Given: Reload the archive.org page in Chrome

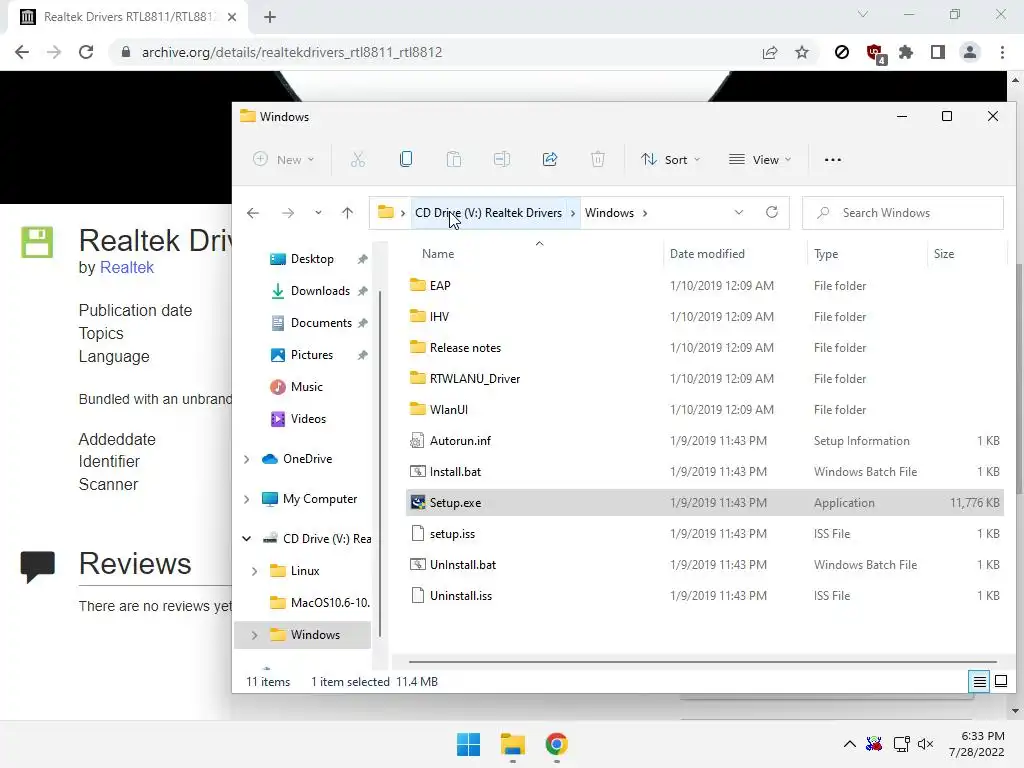Looking at the screenshot, I should pos(86,52).
